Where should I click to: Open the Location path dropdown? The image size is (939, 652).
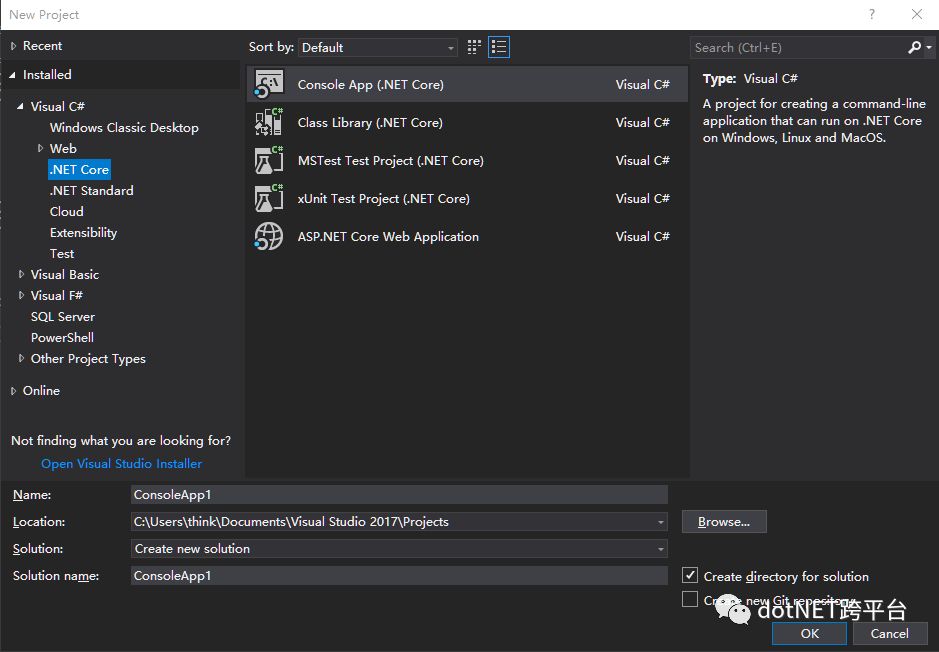pos(661,522)
